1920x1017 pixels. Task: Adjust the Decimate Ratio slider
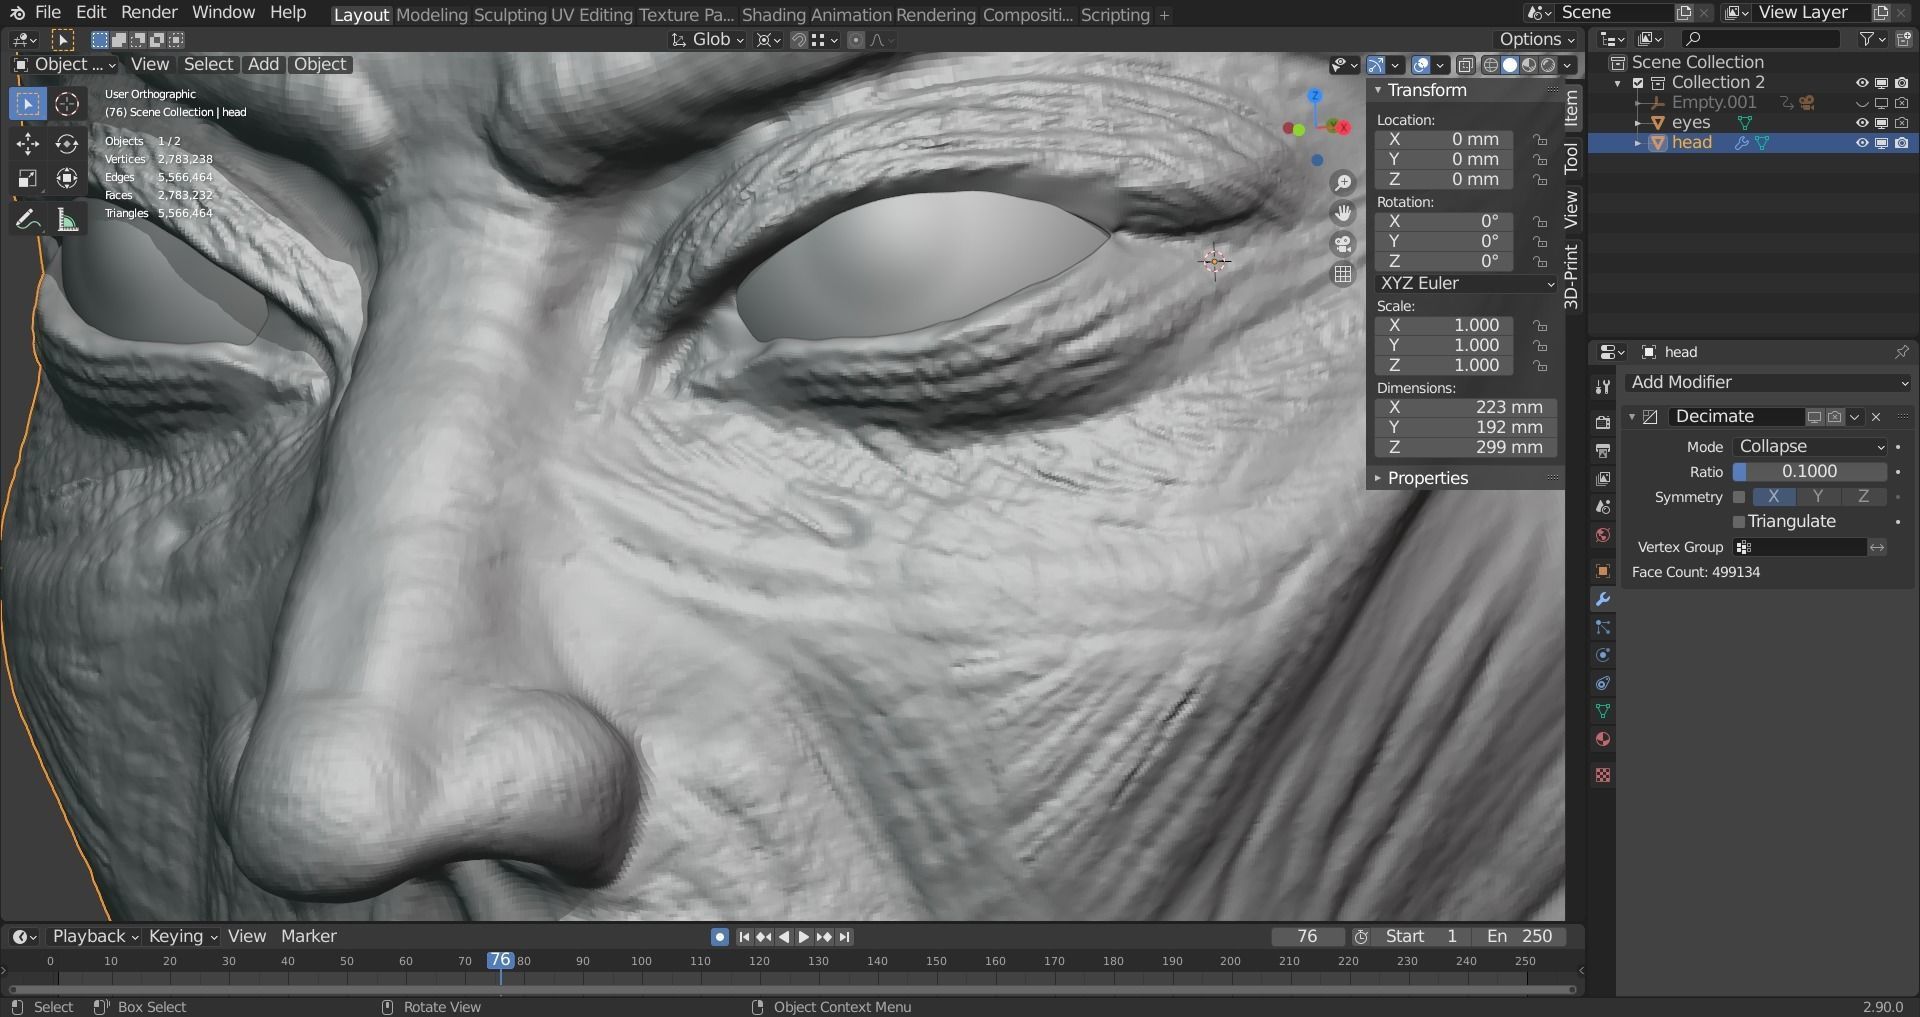click(1810, 472)
